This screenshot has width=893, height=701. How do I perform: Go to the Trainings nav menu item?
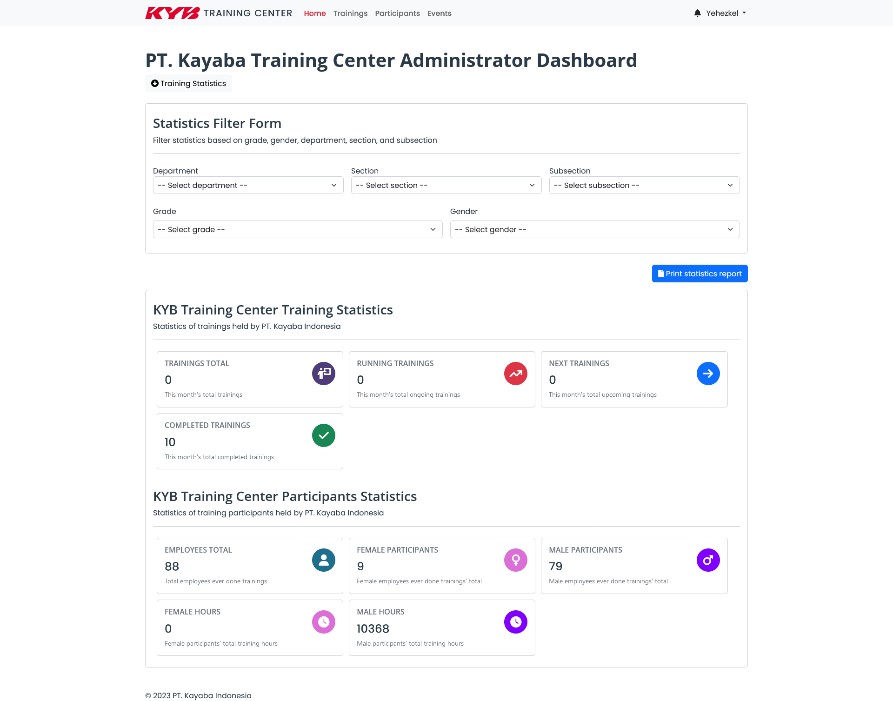click(350, 14)
